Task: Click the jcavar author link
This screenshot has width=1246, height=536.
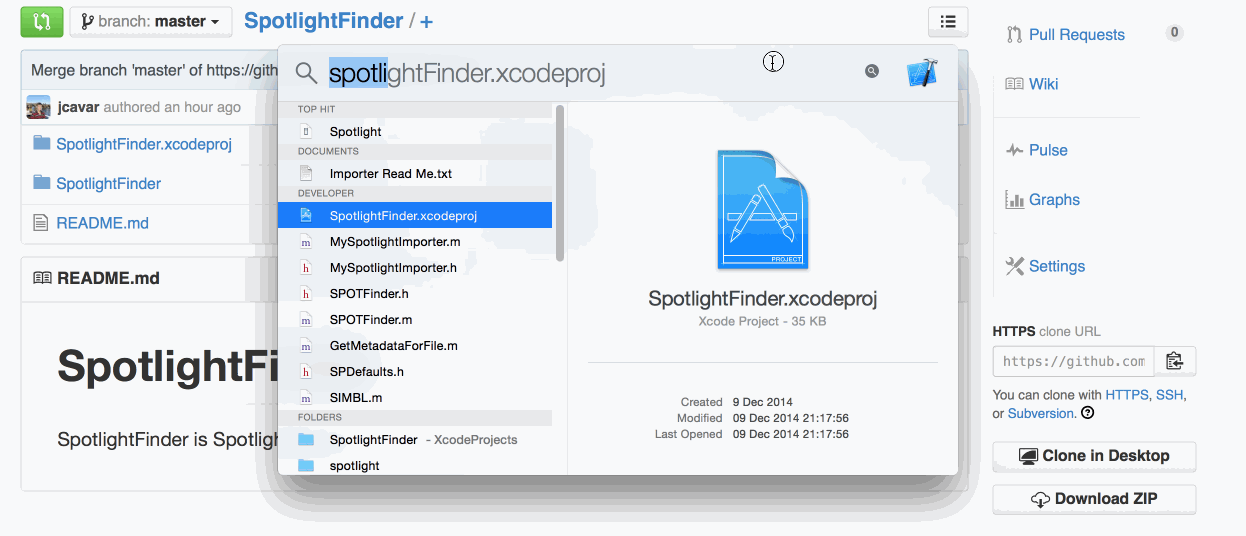Action: point(78,107)
